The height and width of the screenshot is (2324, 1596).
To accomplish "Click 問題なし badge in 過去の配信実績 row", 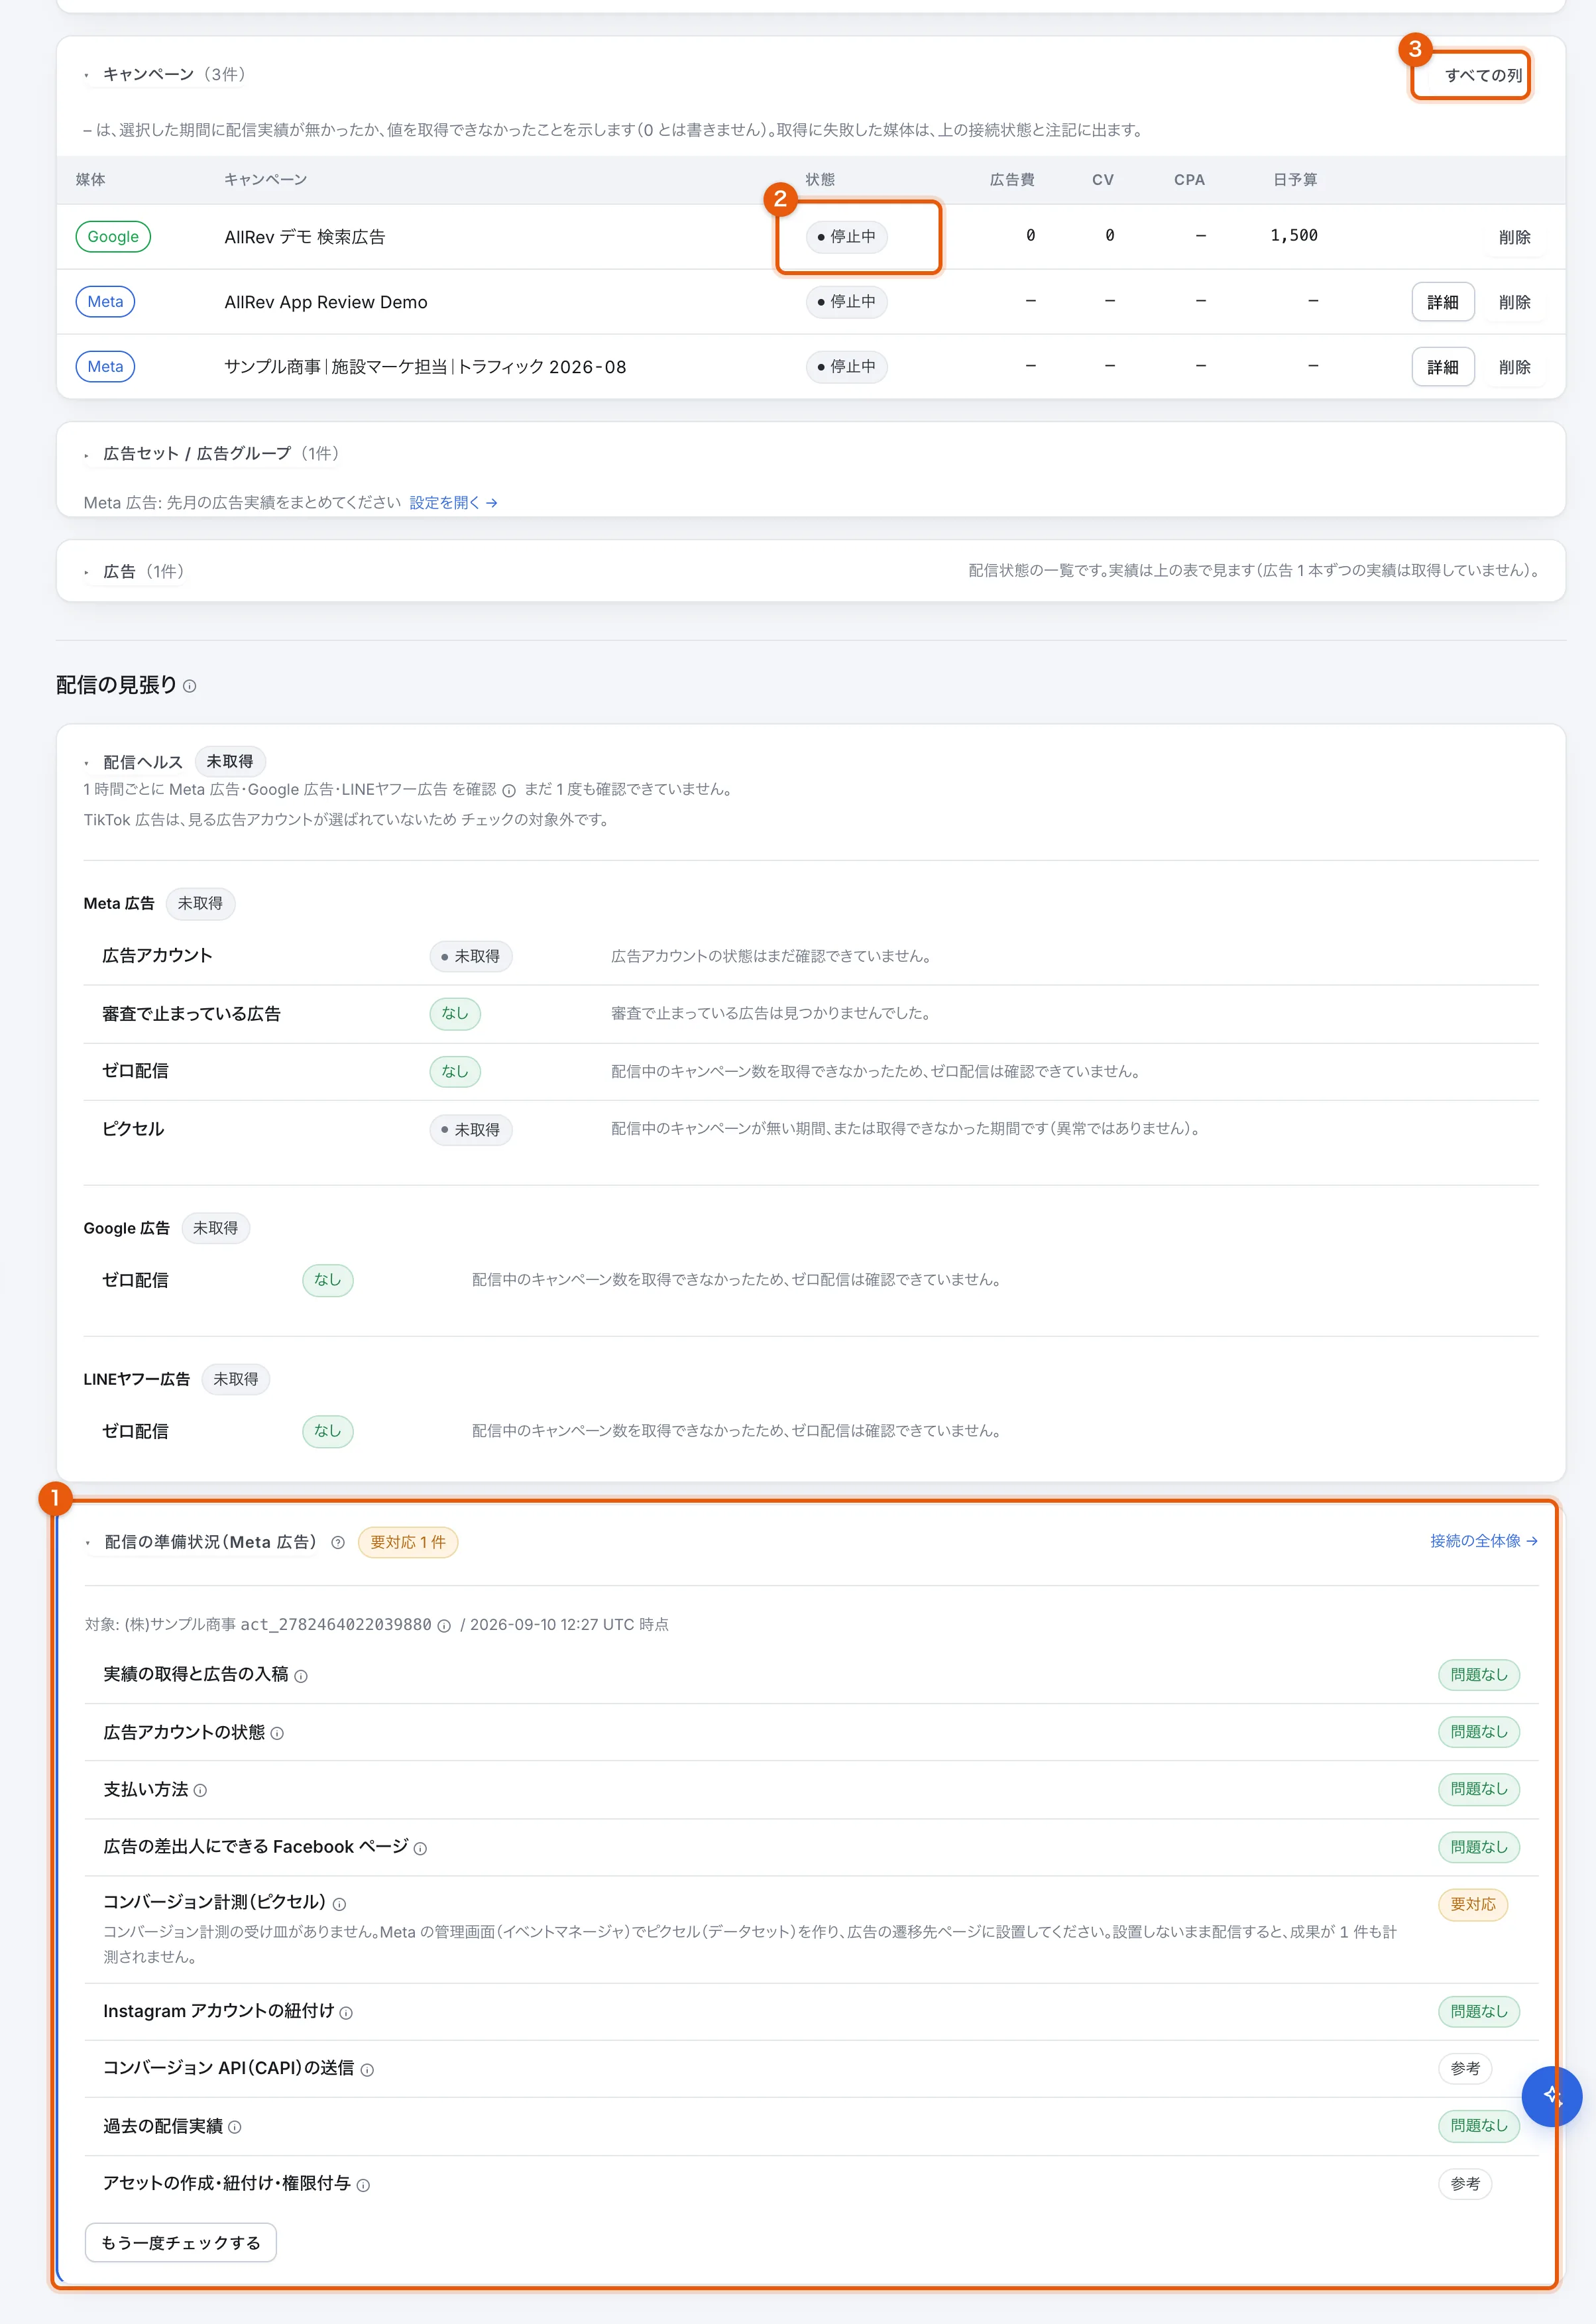I will pyautogui.click(x=1478, y=2125).
